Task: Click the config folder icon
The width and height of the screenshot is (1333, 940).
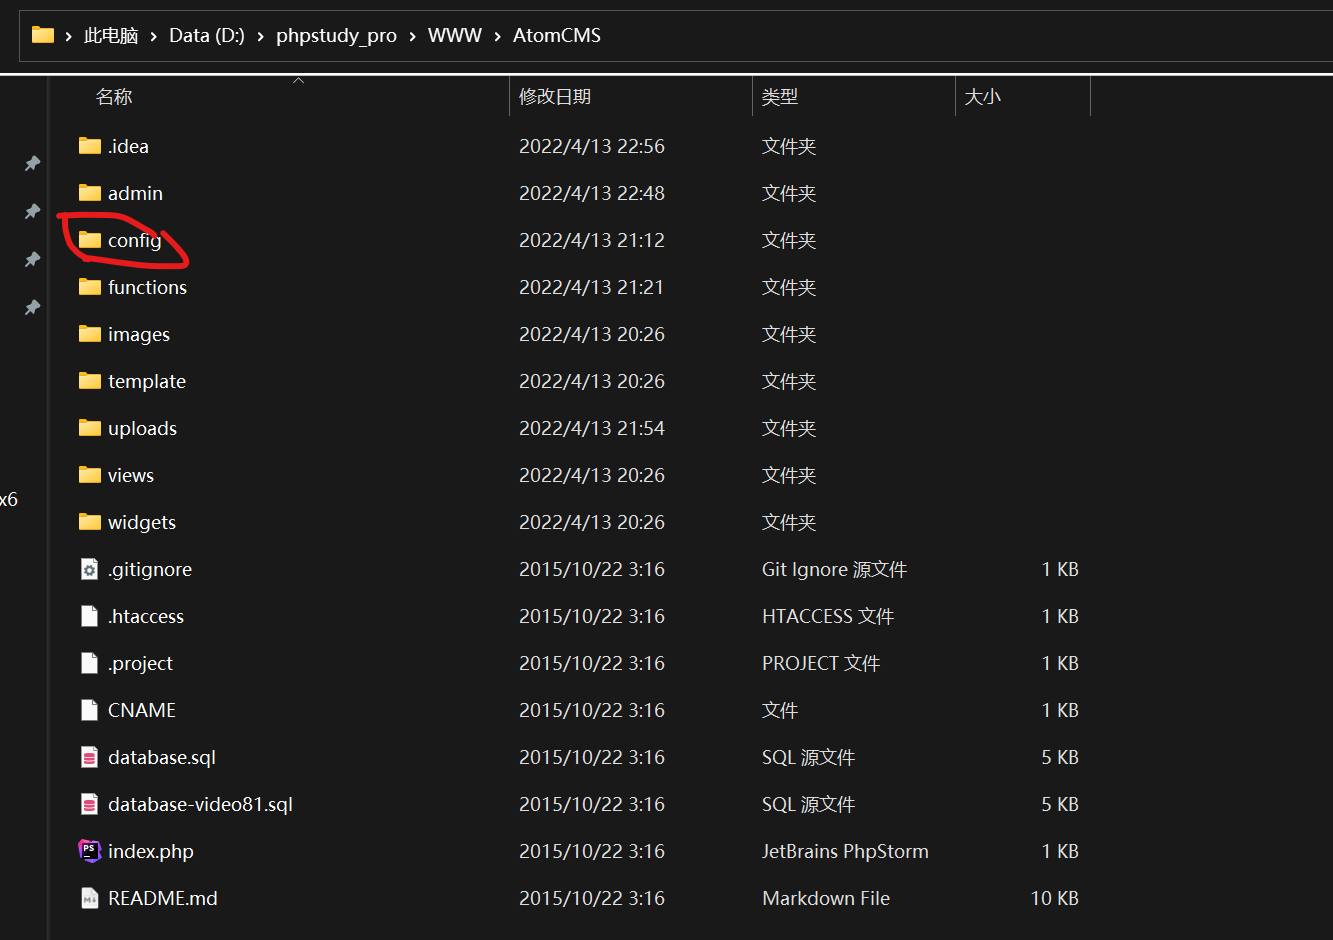Action: coord(90,240)
